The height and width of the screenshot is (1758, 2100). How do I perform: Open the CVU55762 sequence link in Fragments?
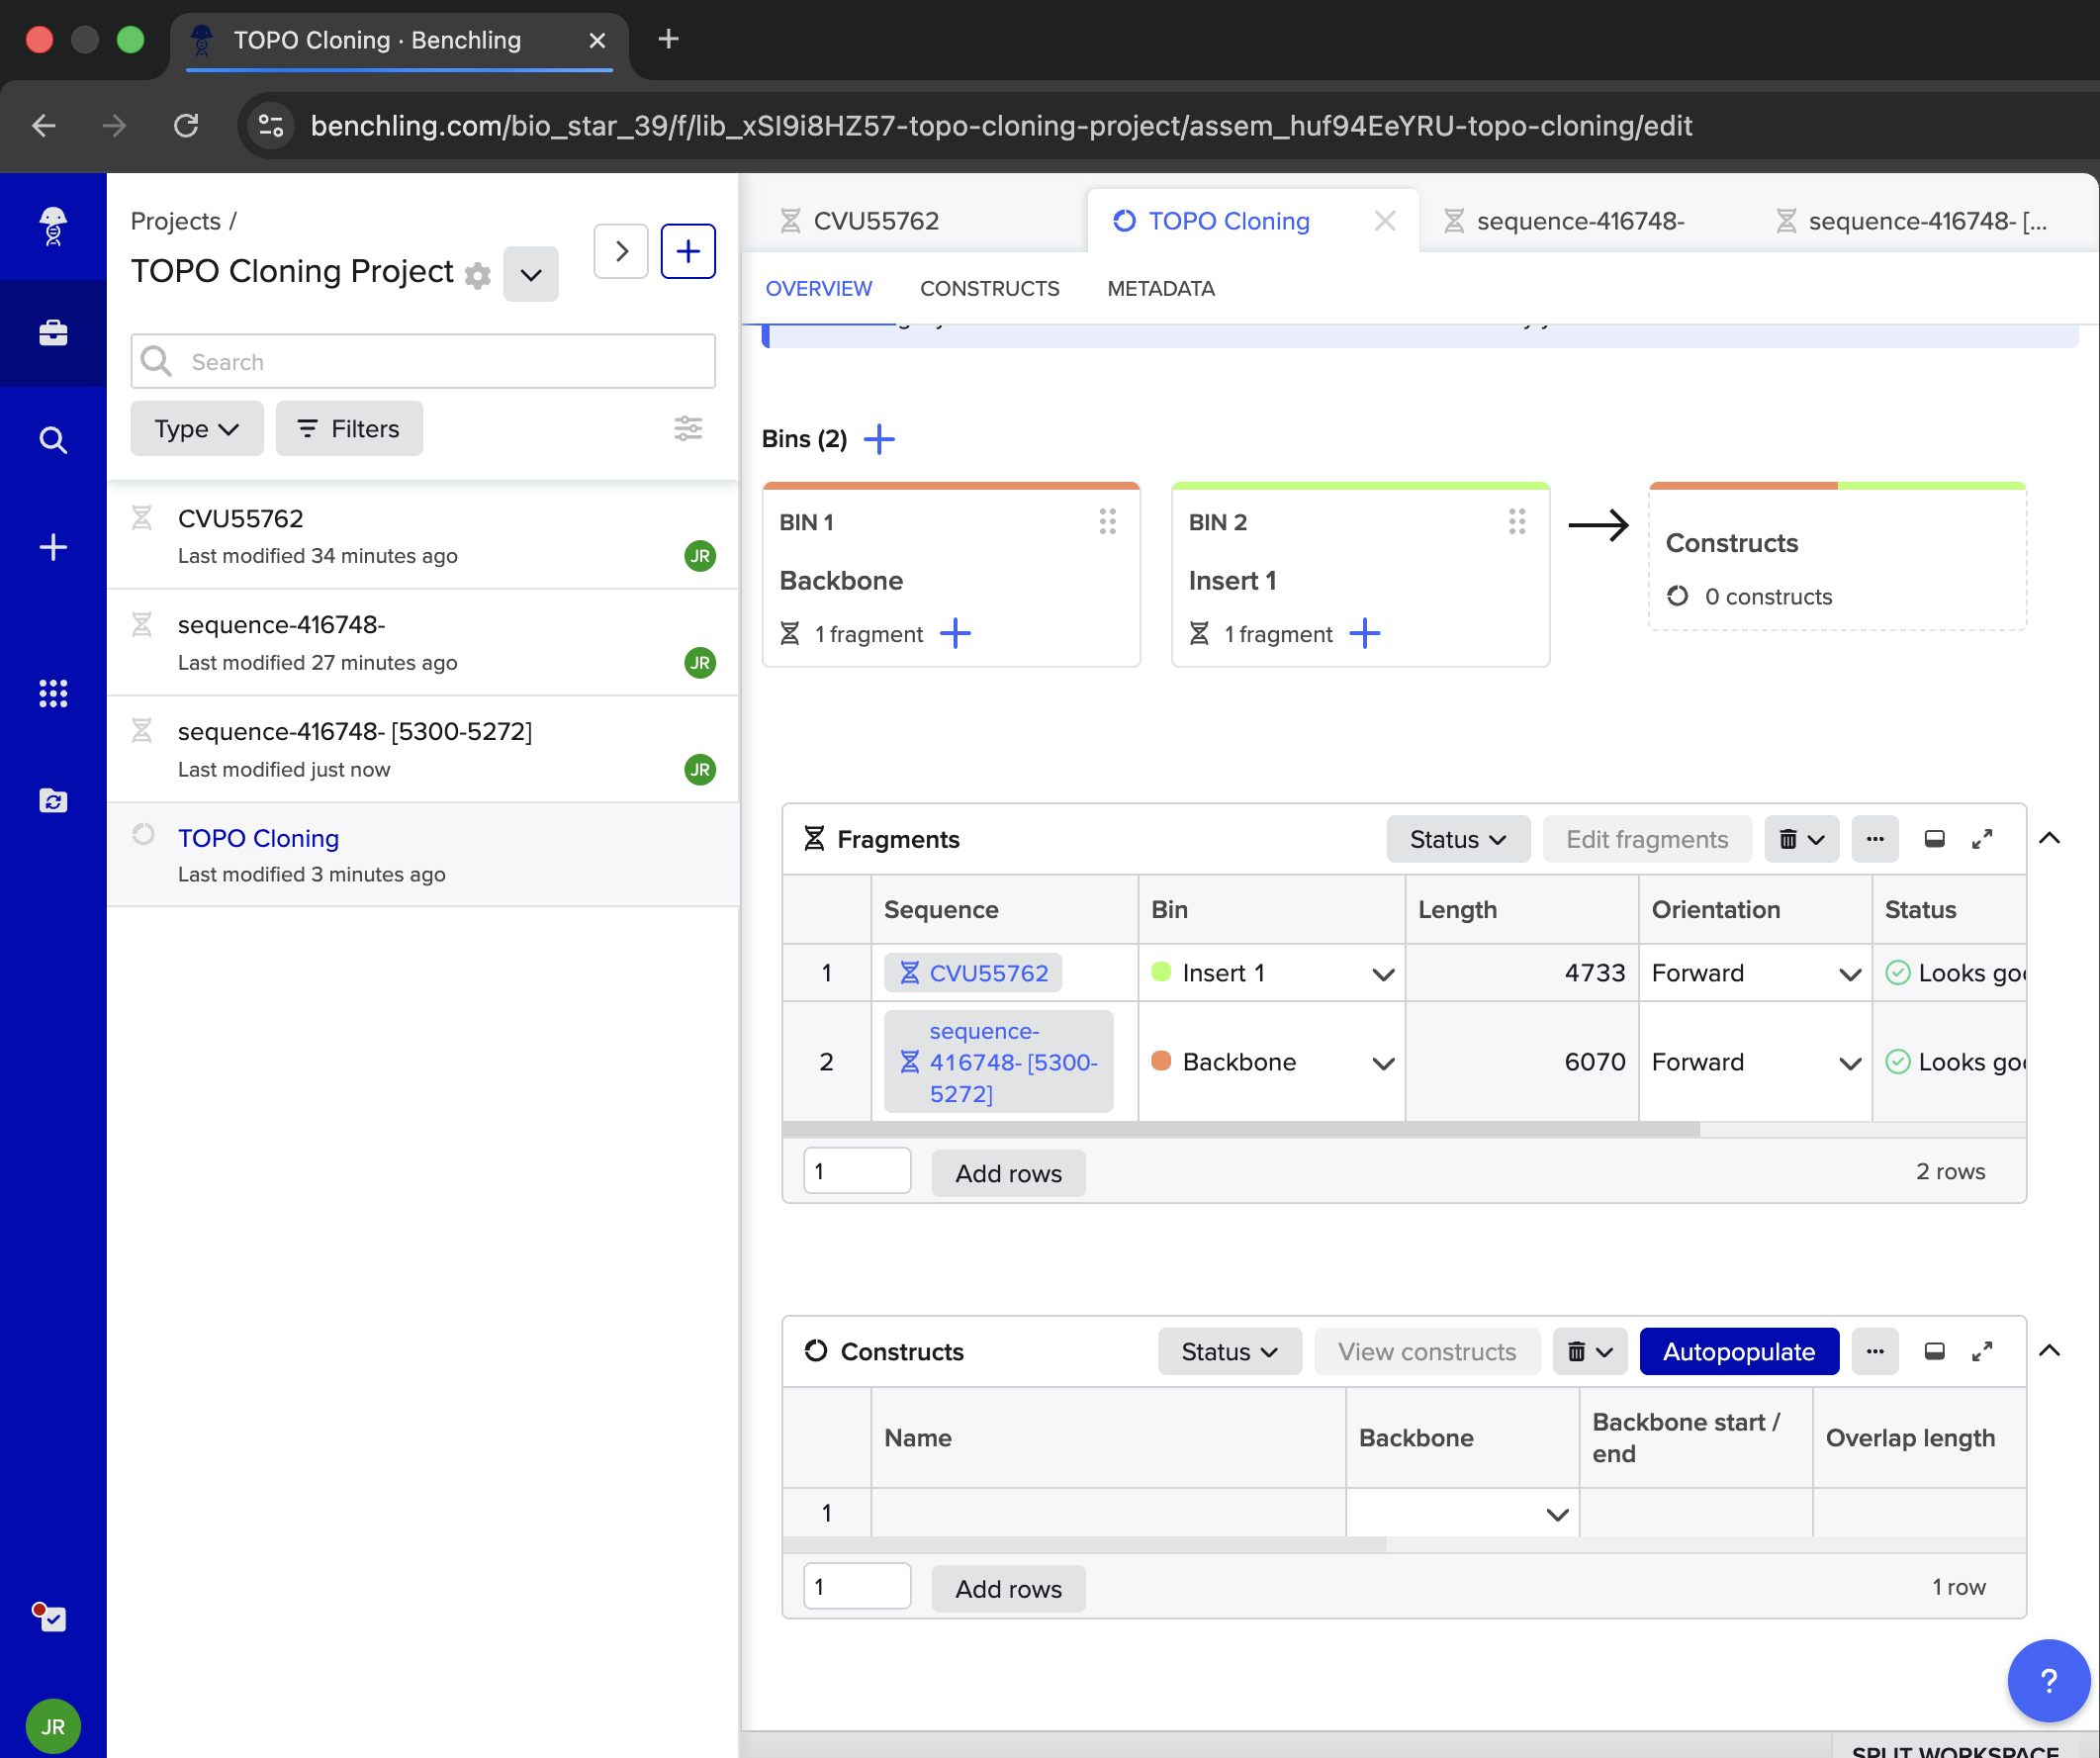[x=973, y=973]
